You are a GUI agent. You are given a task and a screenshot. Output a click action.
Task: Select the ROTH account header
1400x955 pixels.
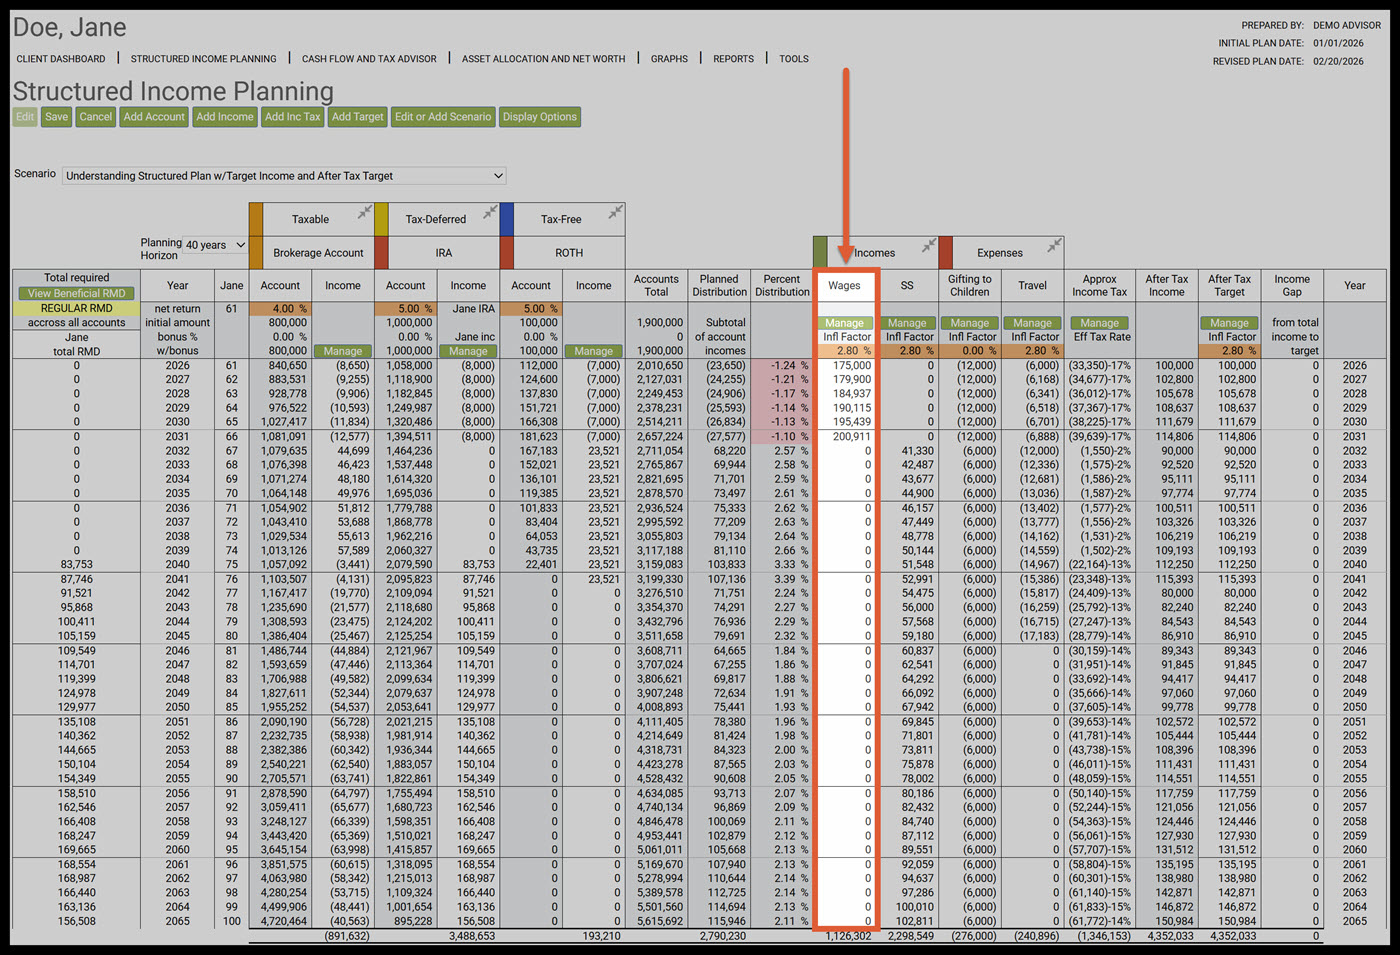pyautogui.click(x=569, y=253)
